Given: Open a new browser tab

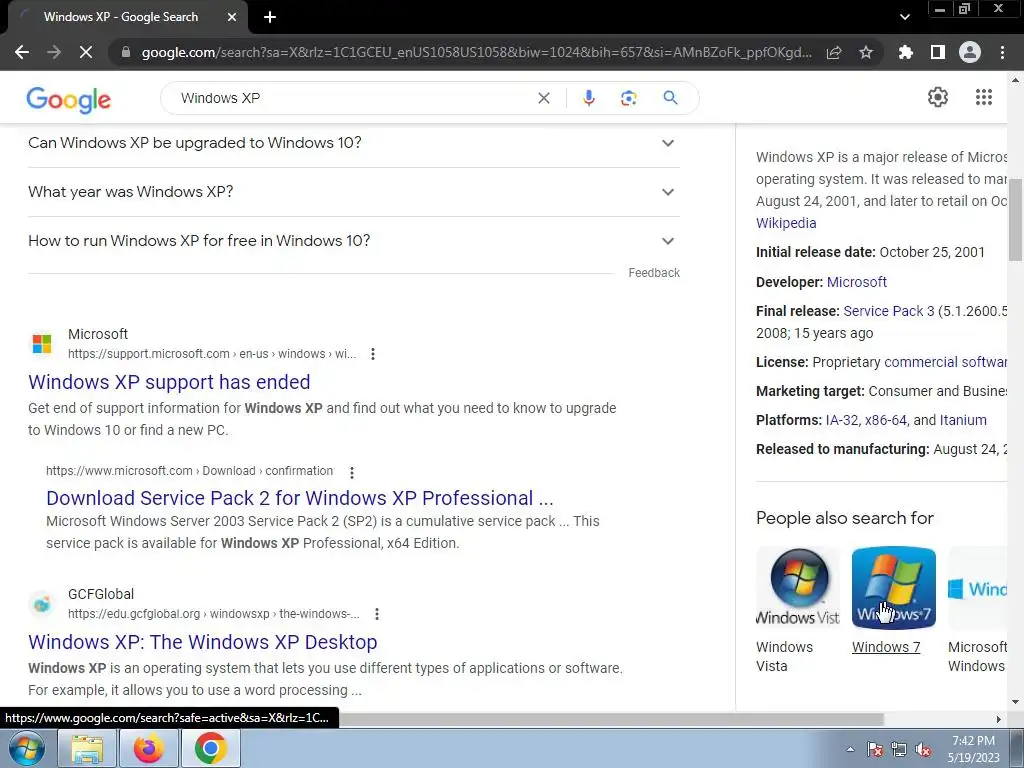Looking at the screenshot, I should pyautogui.click(x=270, y=17).
